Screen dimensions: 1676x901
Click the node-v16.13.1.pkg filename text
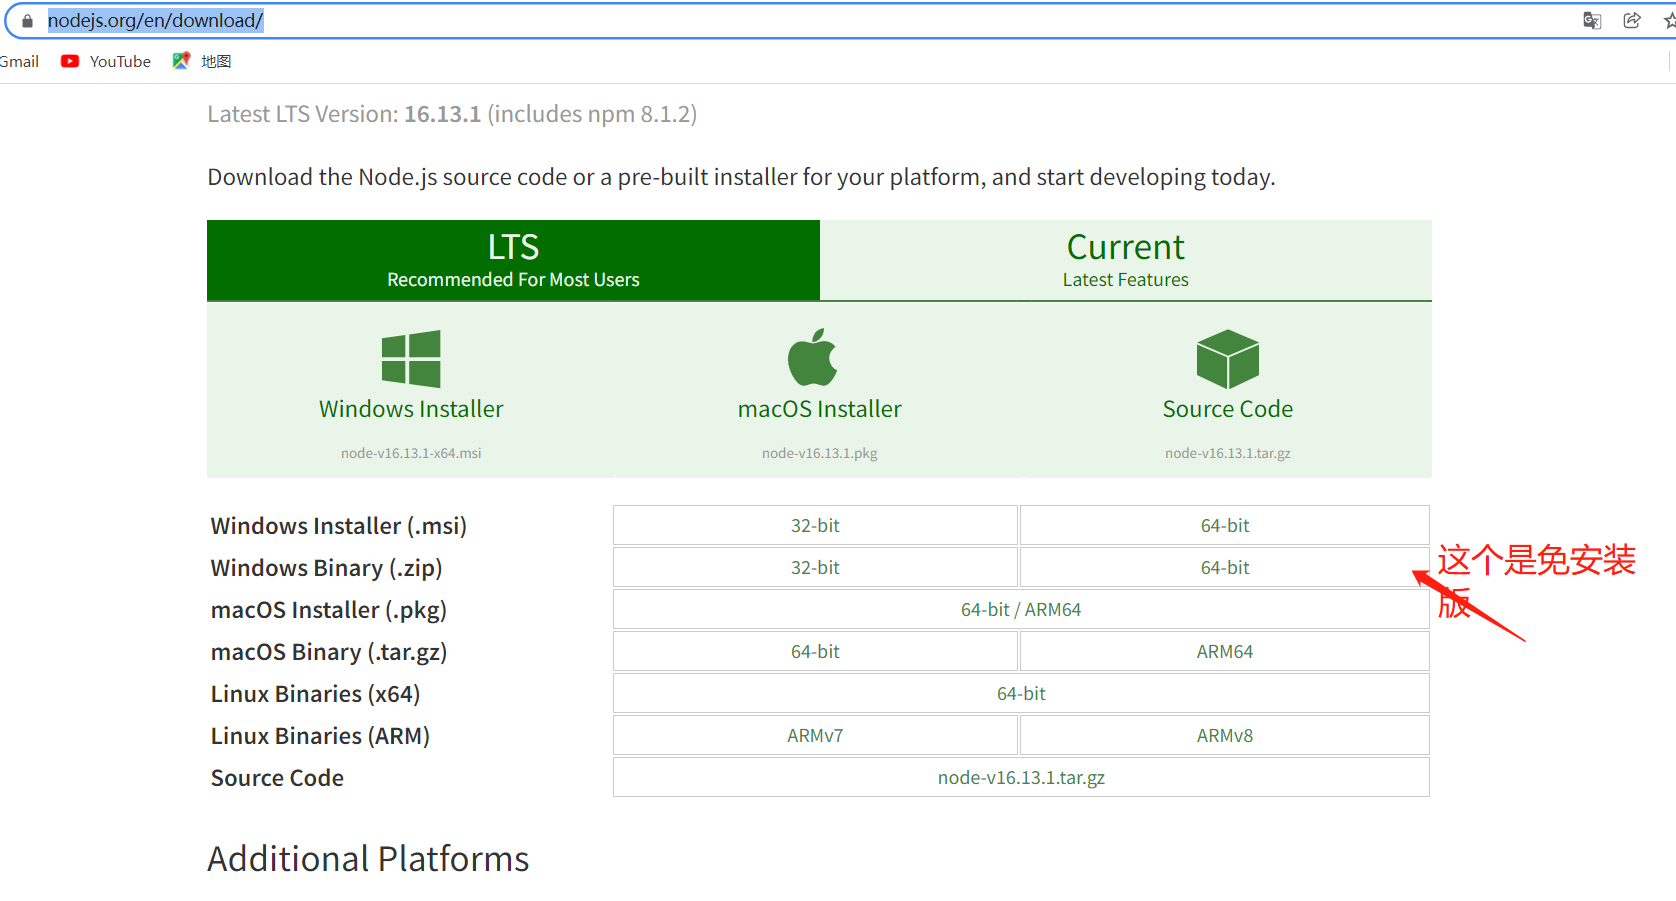click(x=820, y=453)
